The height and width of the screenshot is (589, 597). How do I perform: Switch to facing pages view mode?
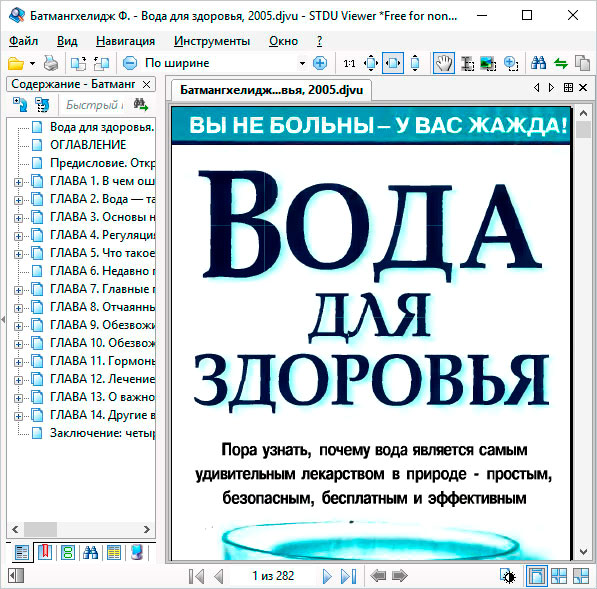pyautogui.click(x=559, y=576)
